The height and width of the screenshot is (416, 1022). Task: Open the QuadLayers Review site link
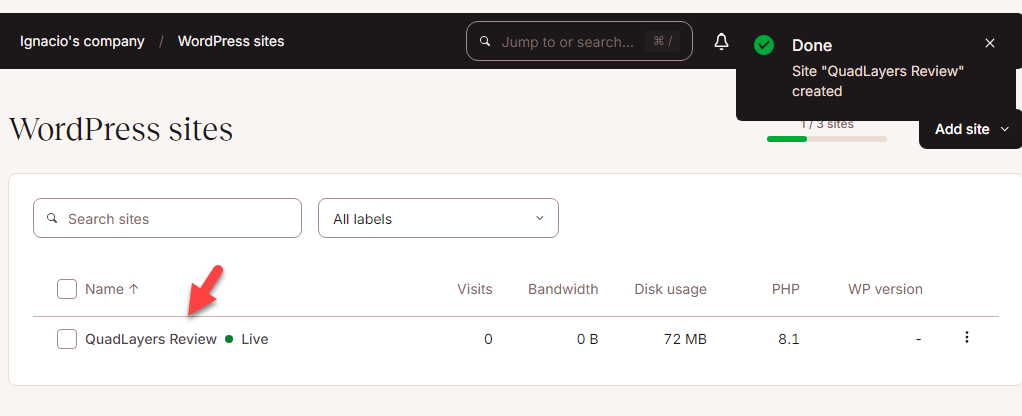point(151,339)
